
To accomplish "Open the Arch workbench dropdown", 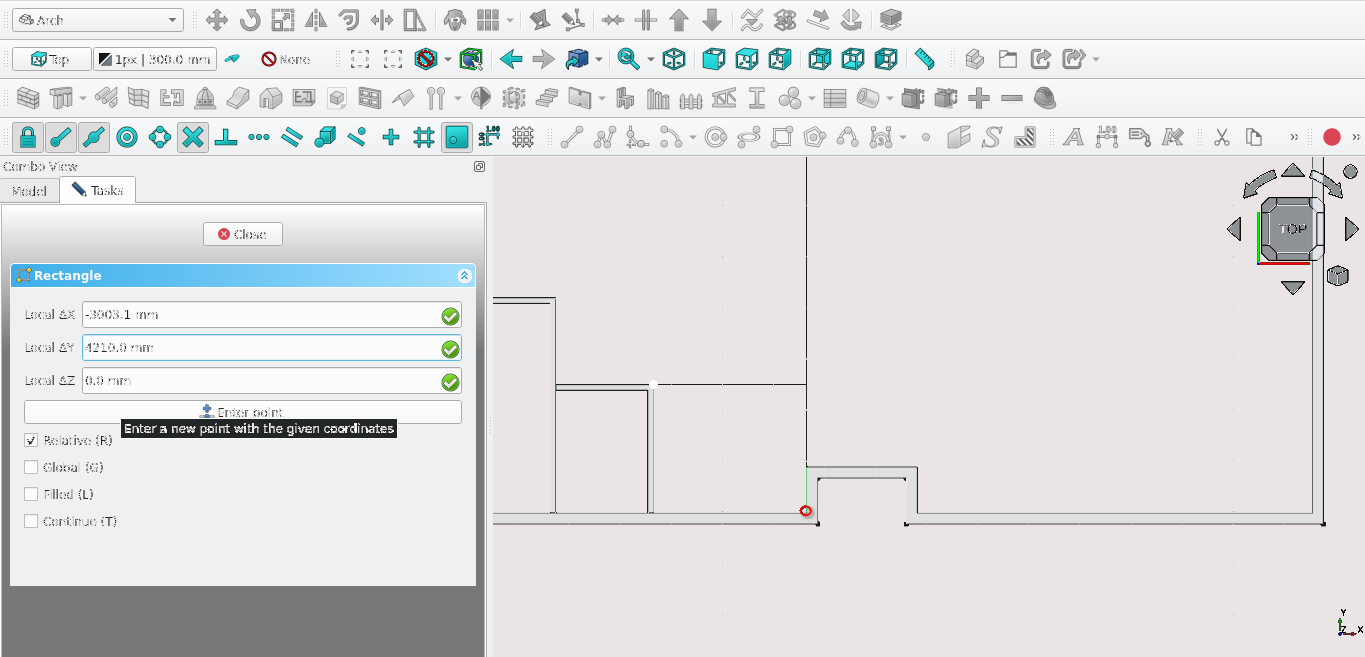I will click(x=98, y=20).
